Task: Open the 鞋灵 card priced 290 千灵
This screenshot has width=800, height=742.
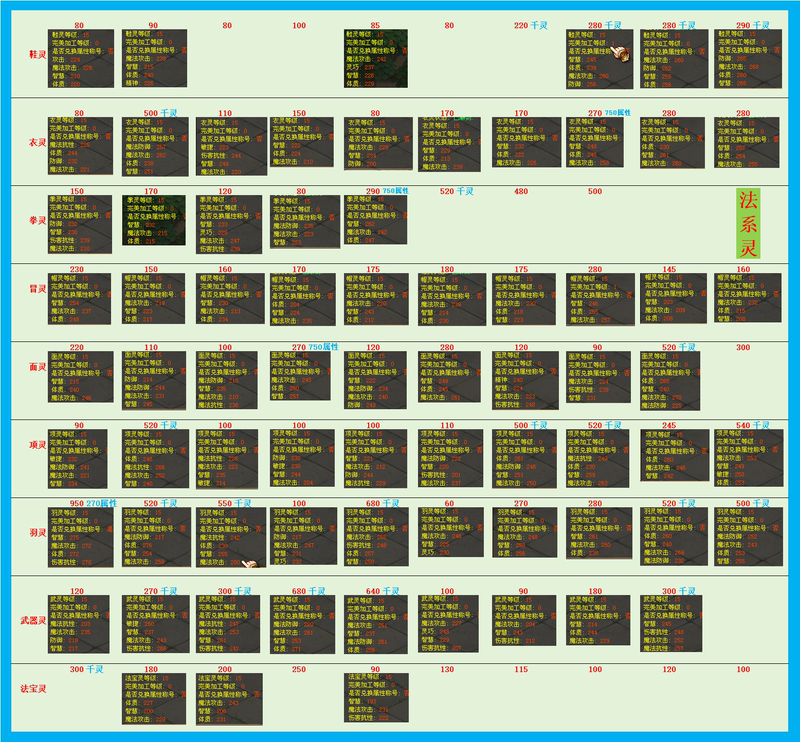Action: (748, 59)
